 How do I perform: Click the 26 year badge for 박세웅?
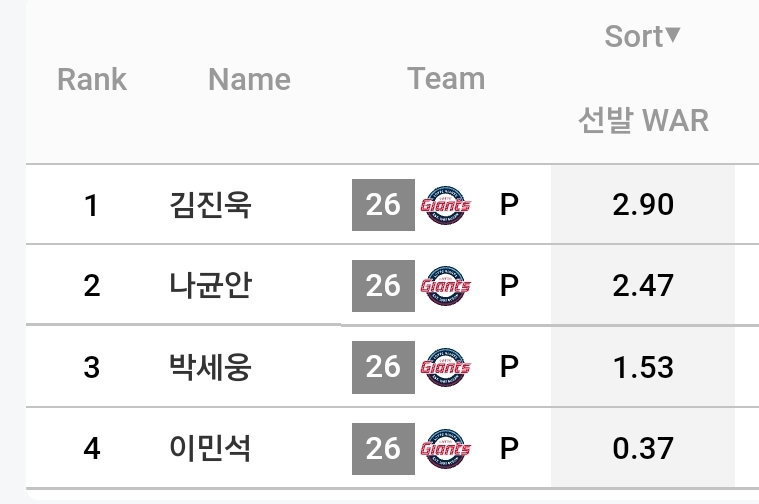(383, 367)
